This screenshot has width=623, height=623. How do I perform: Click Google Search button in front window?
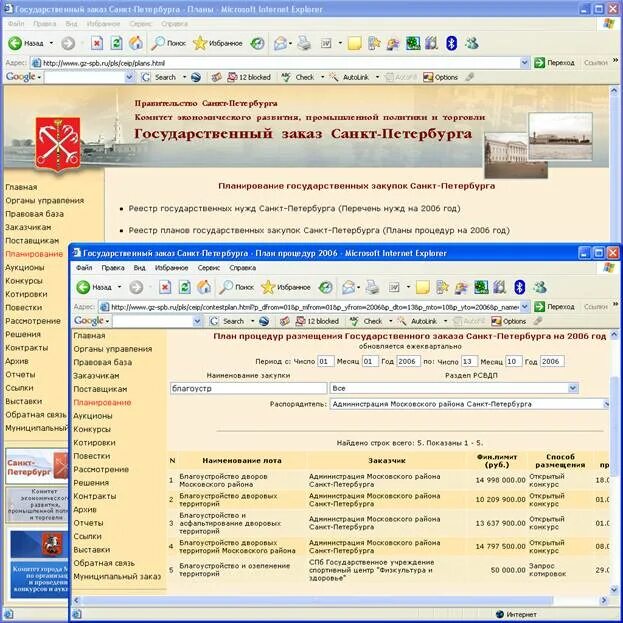(228, 321)
